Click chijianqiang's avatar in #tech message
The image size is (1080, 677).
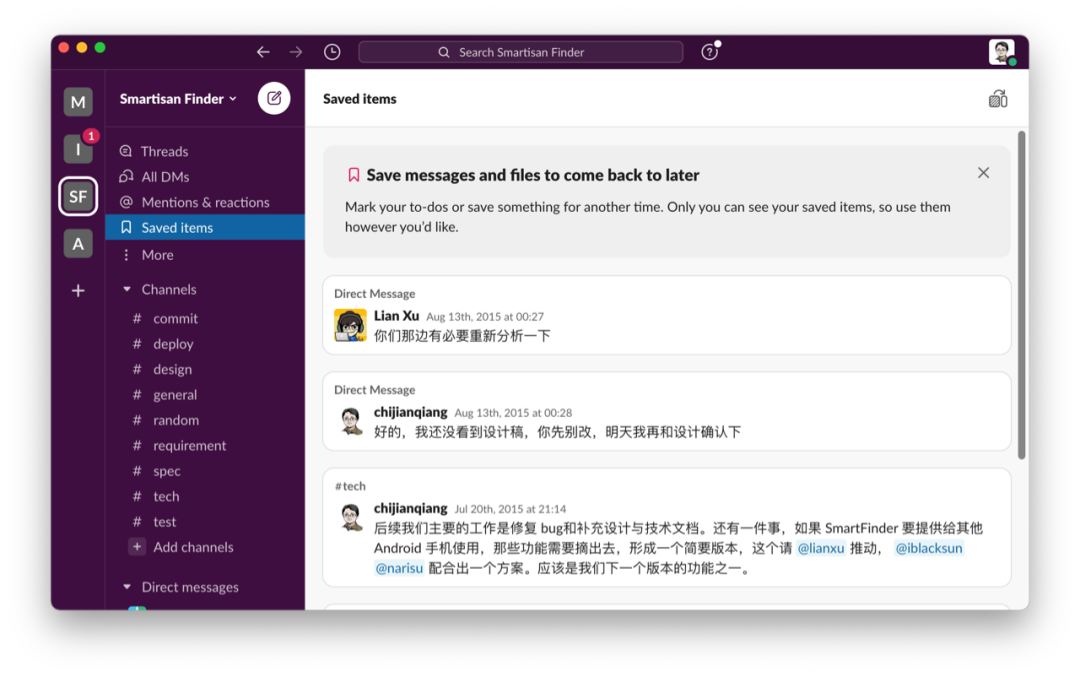350,518
